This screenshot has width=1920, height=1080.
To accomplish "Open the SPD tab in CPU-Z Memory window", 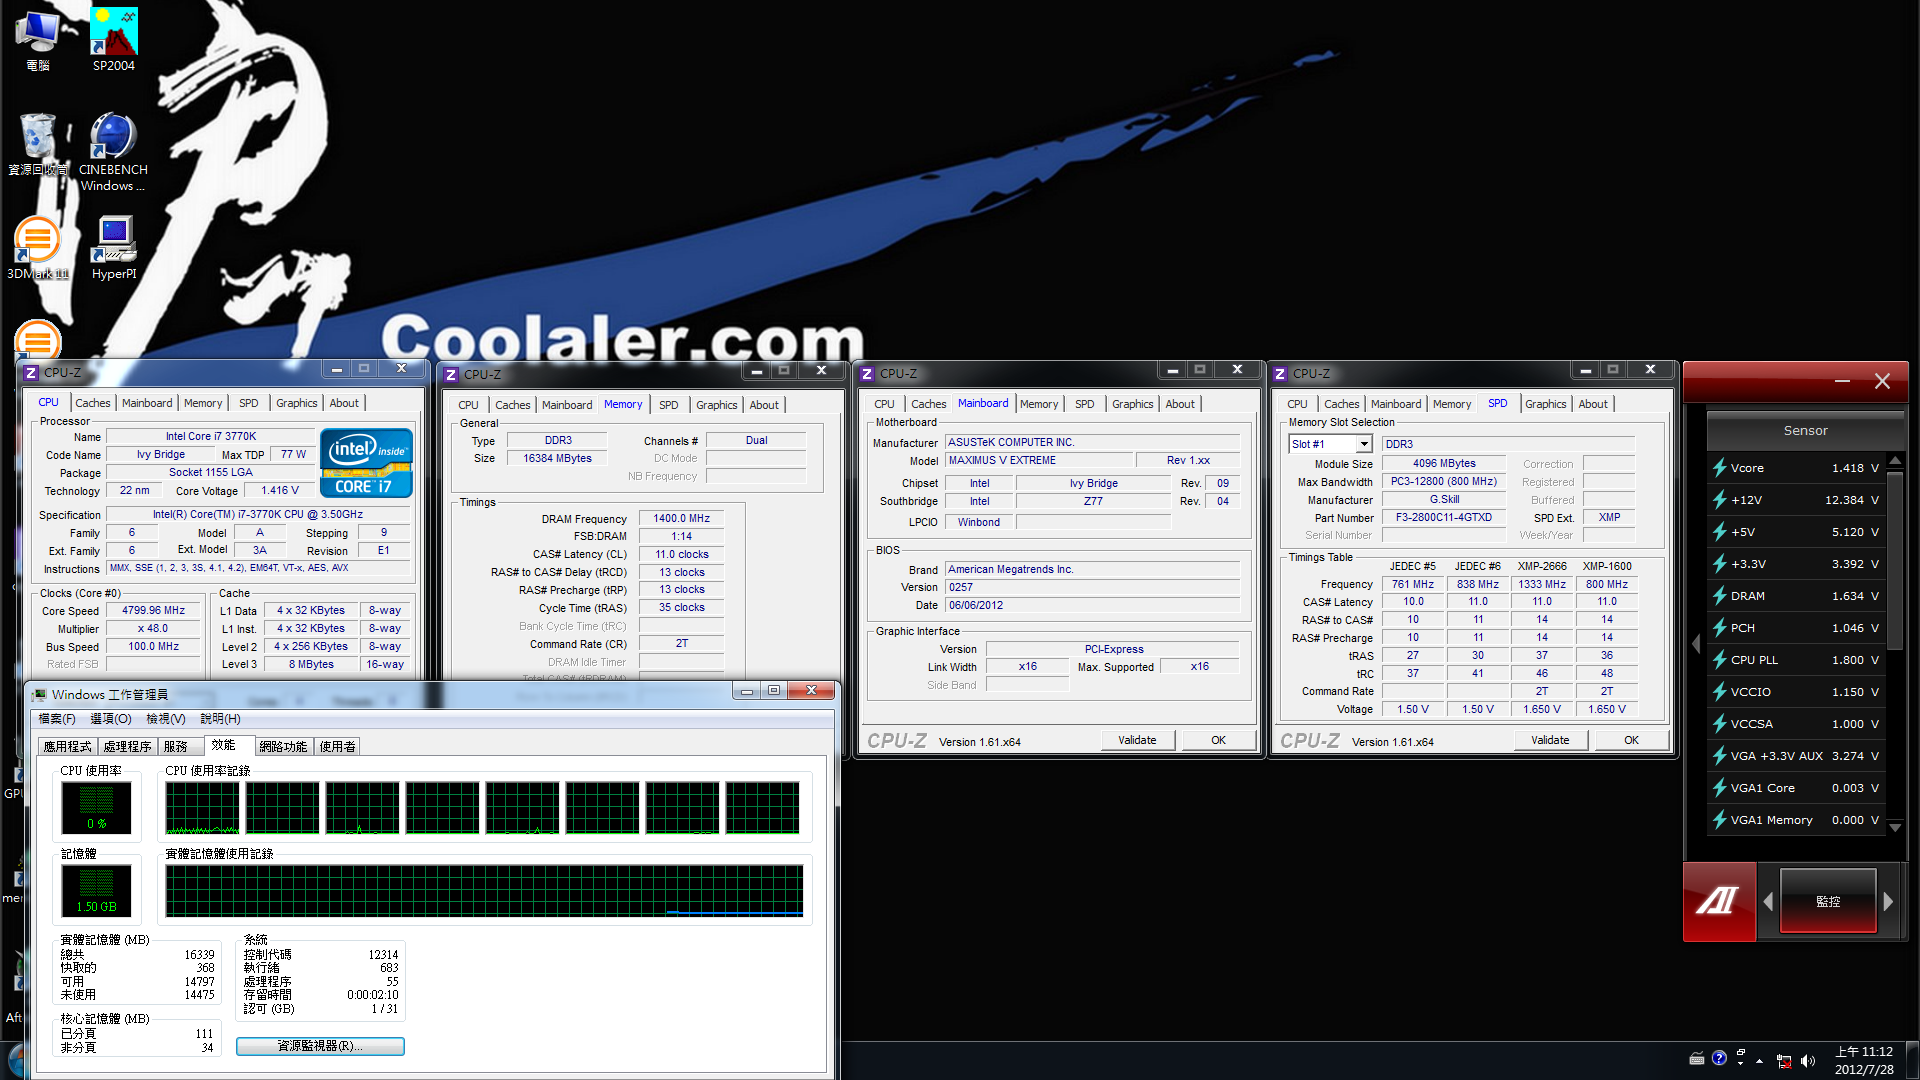I will 669,405.
